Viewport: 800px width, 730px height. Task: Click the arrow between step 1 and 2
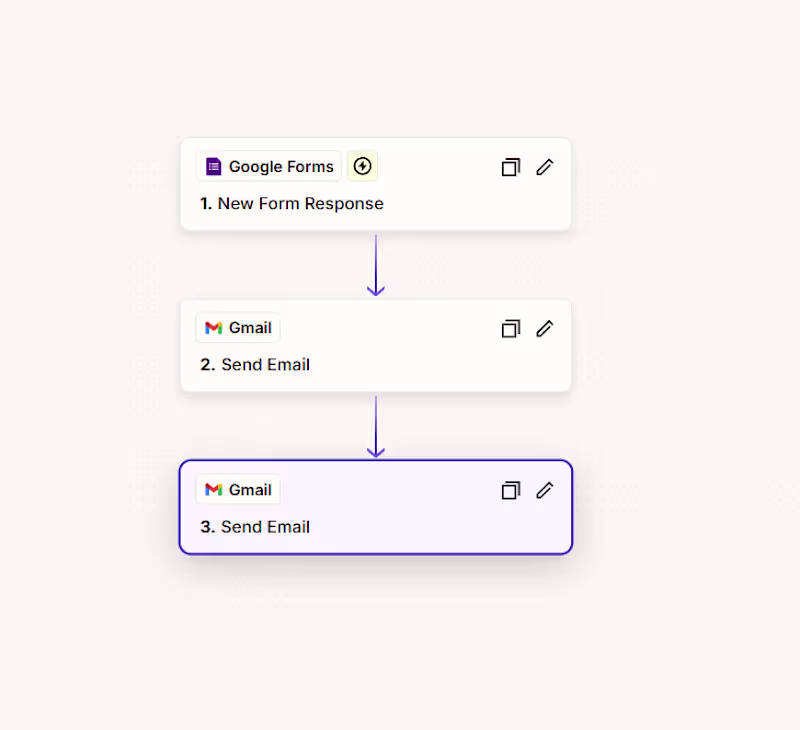376,265
